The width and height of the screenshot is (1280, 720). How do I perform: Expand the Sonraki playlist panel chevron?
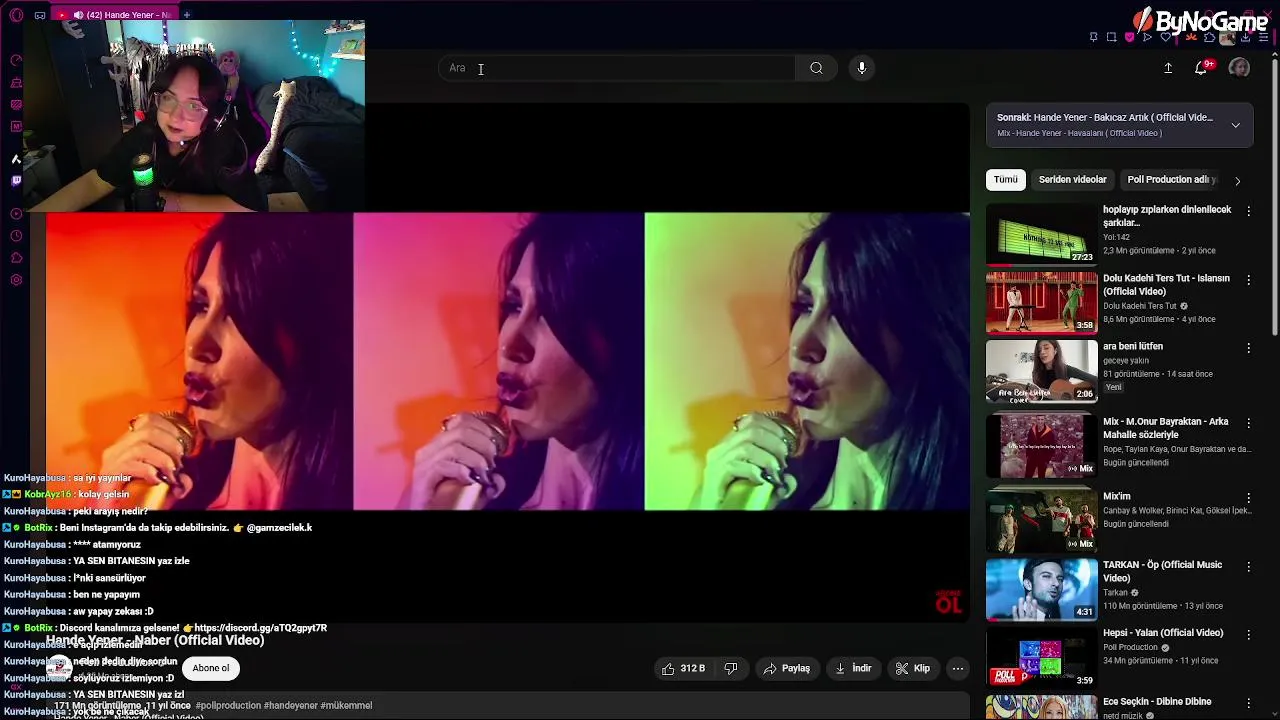click(x=1236, y=125)
